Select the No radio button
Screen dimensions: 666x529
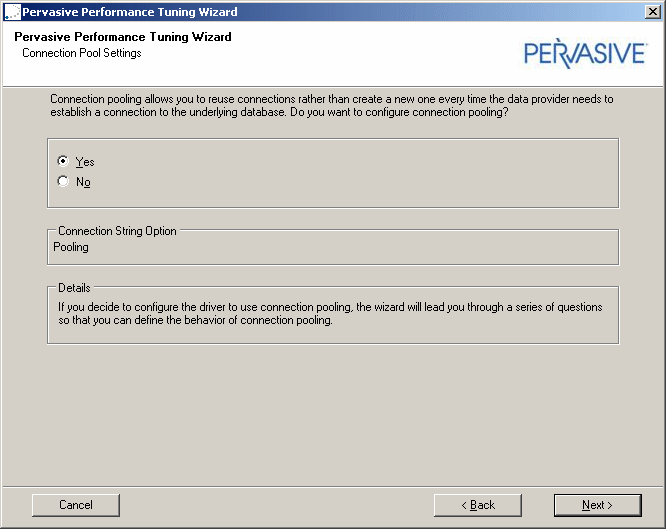pyautogui.click(x=64, y=182)
